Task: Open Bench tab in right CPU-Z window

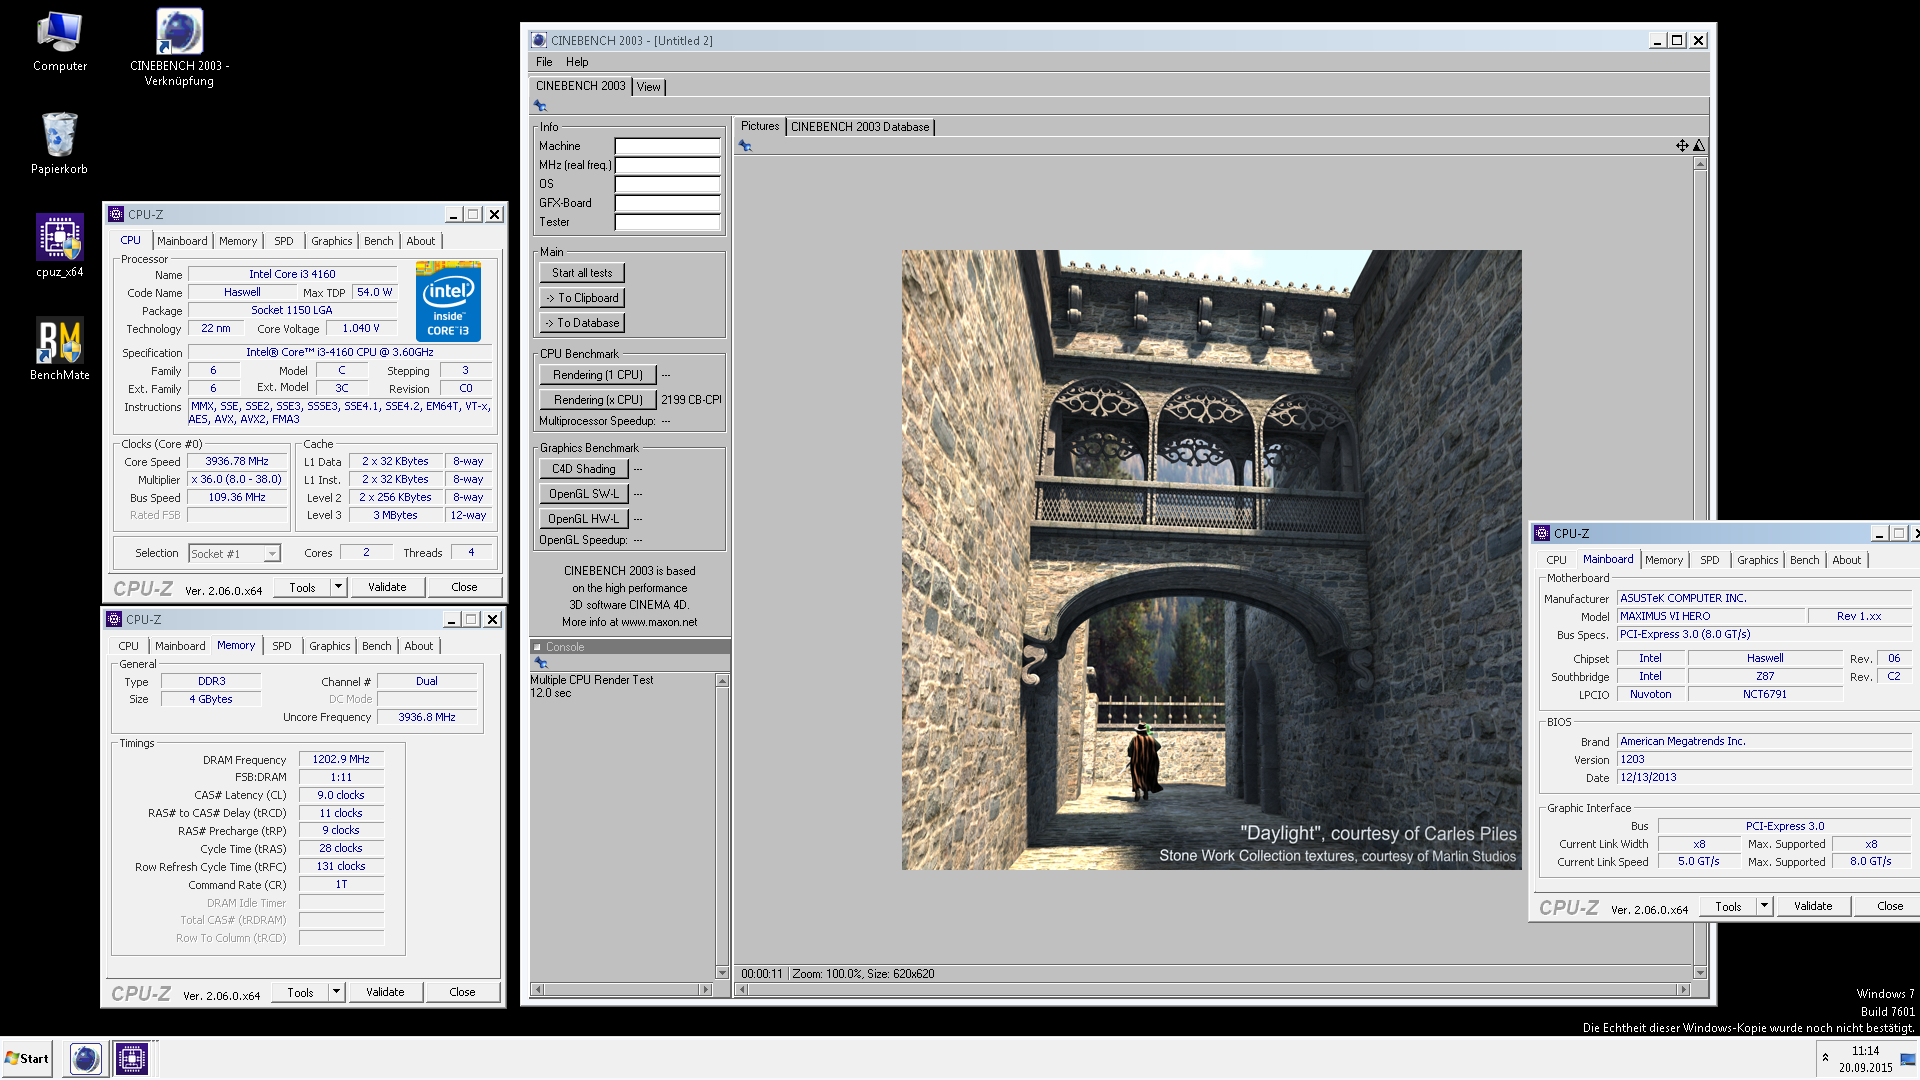Action: (1804, 560)
